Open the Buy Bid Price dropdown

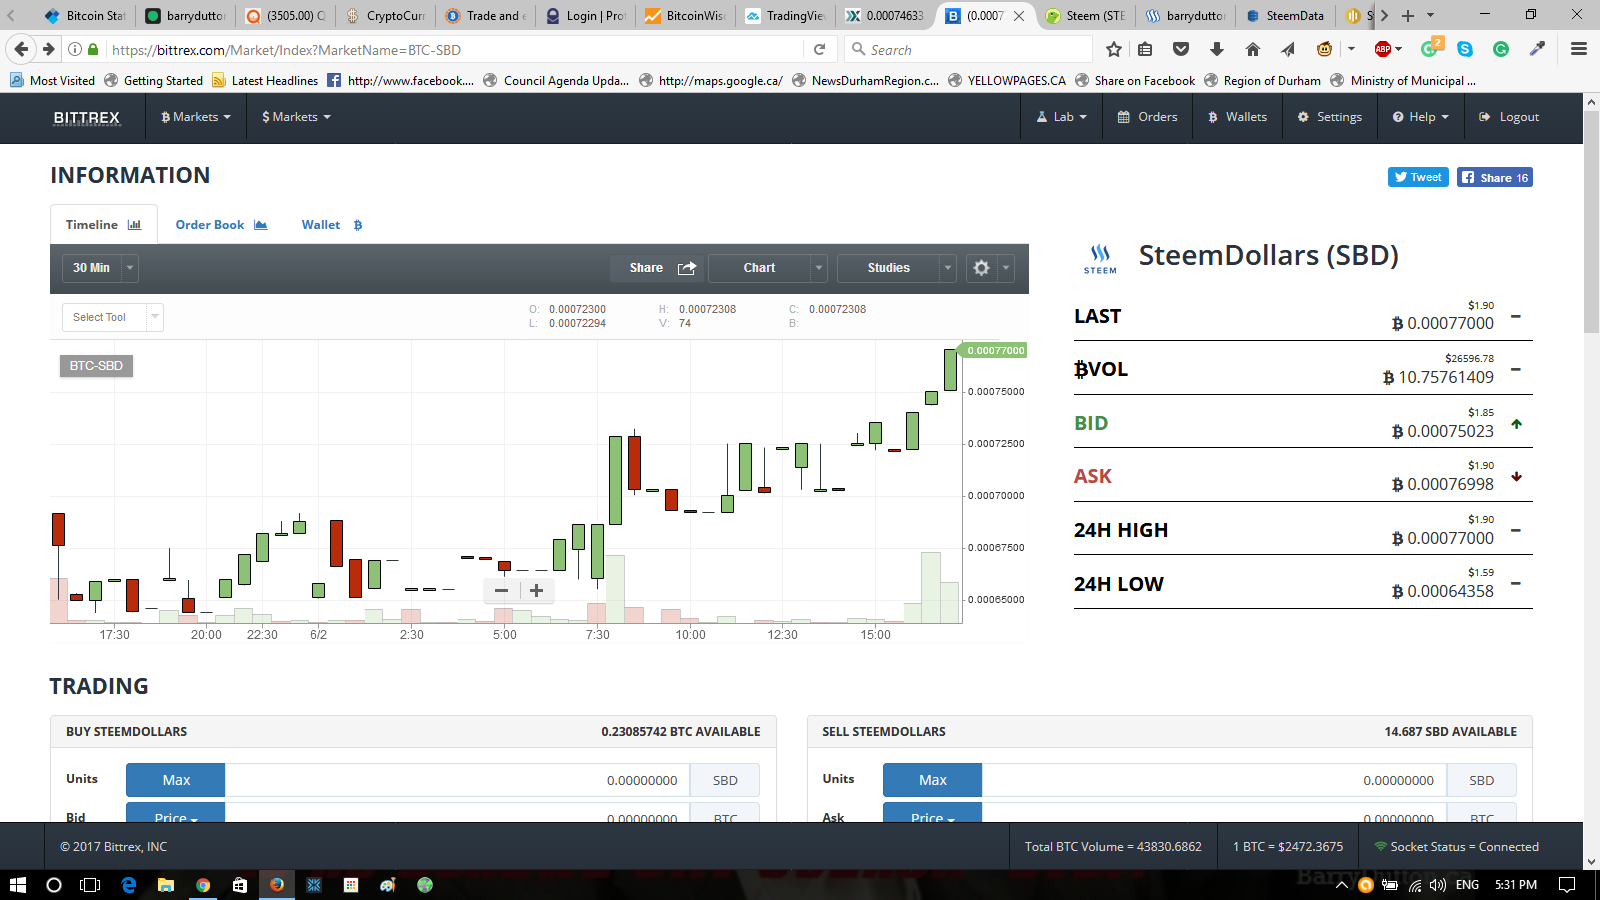tap(175, 815)
